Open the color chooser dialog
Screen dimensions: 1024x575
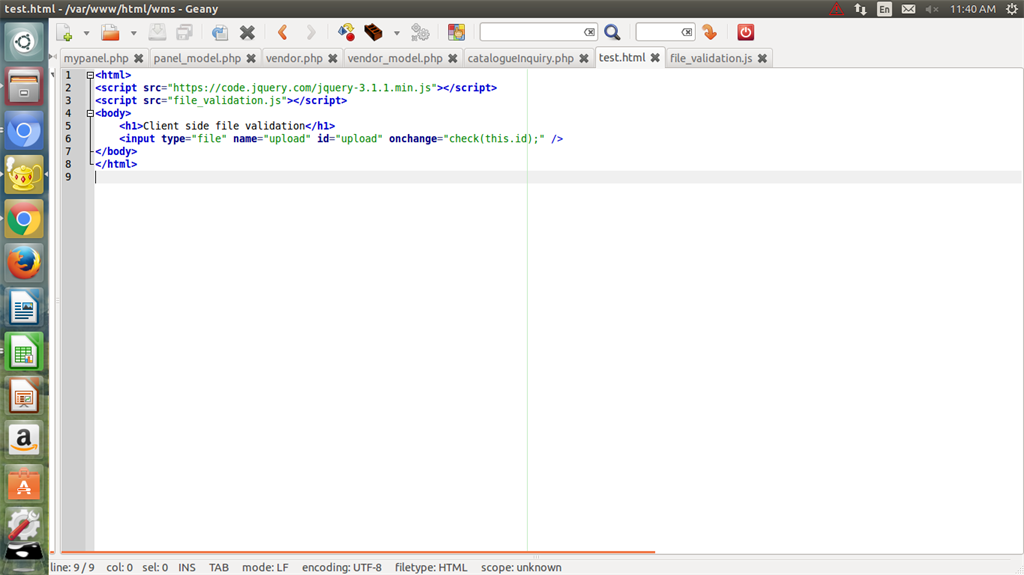(x=456, y=32)
